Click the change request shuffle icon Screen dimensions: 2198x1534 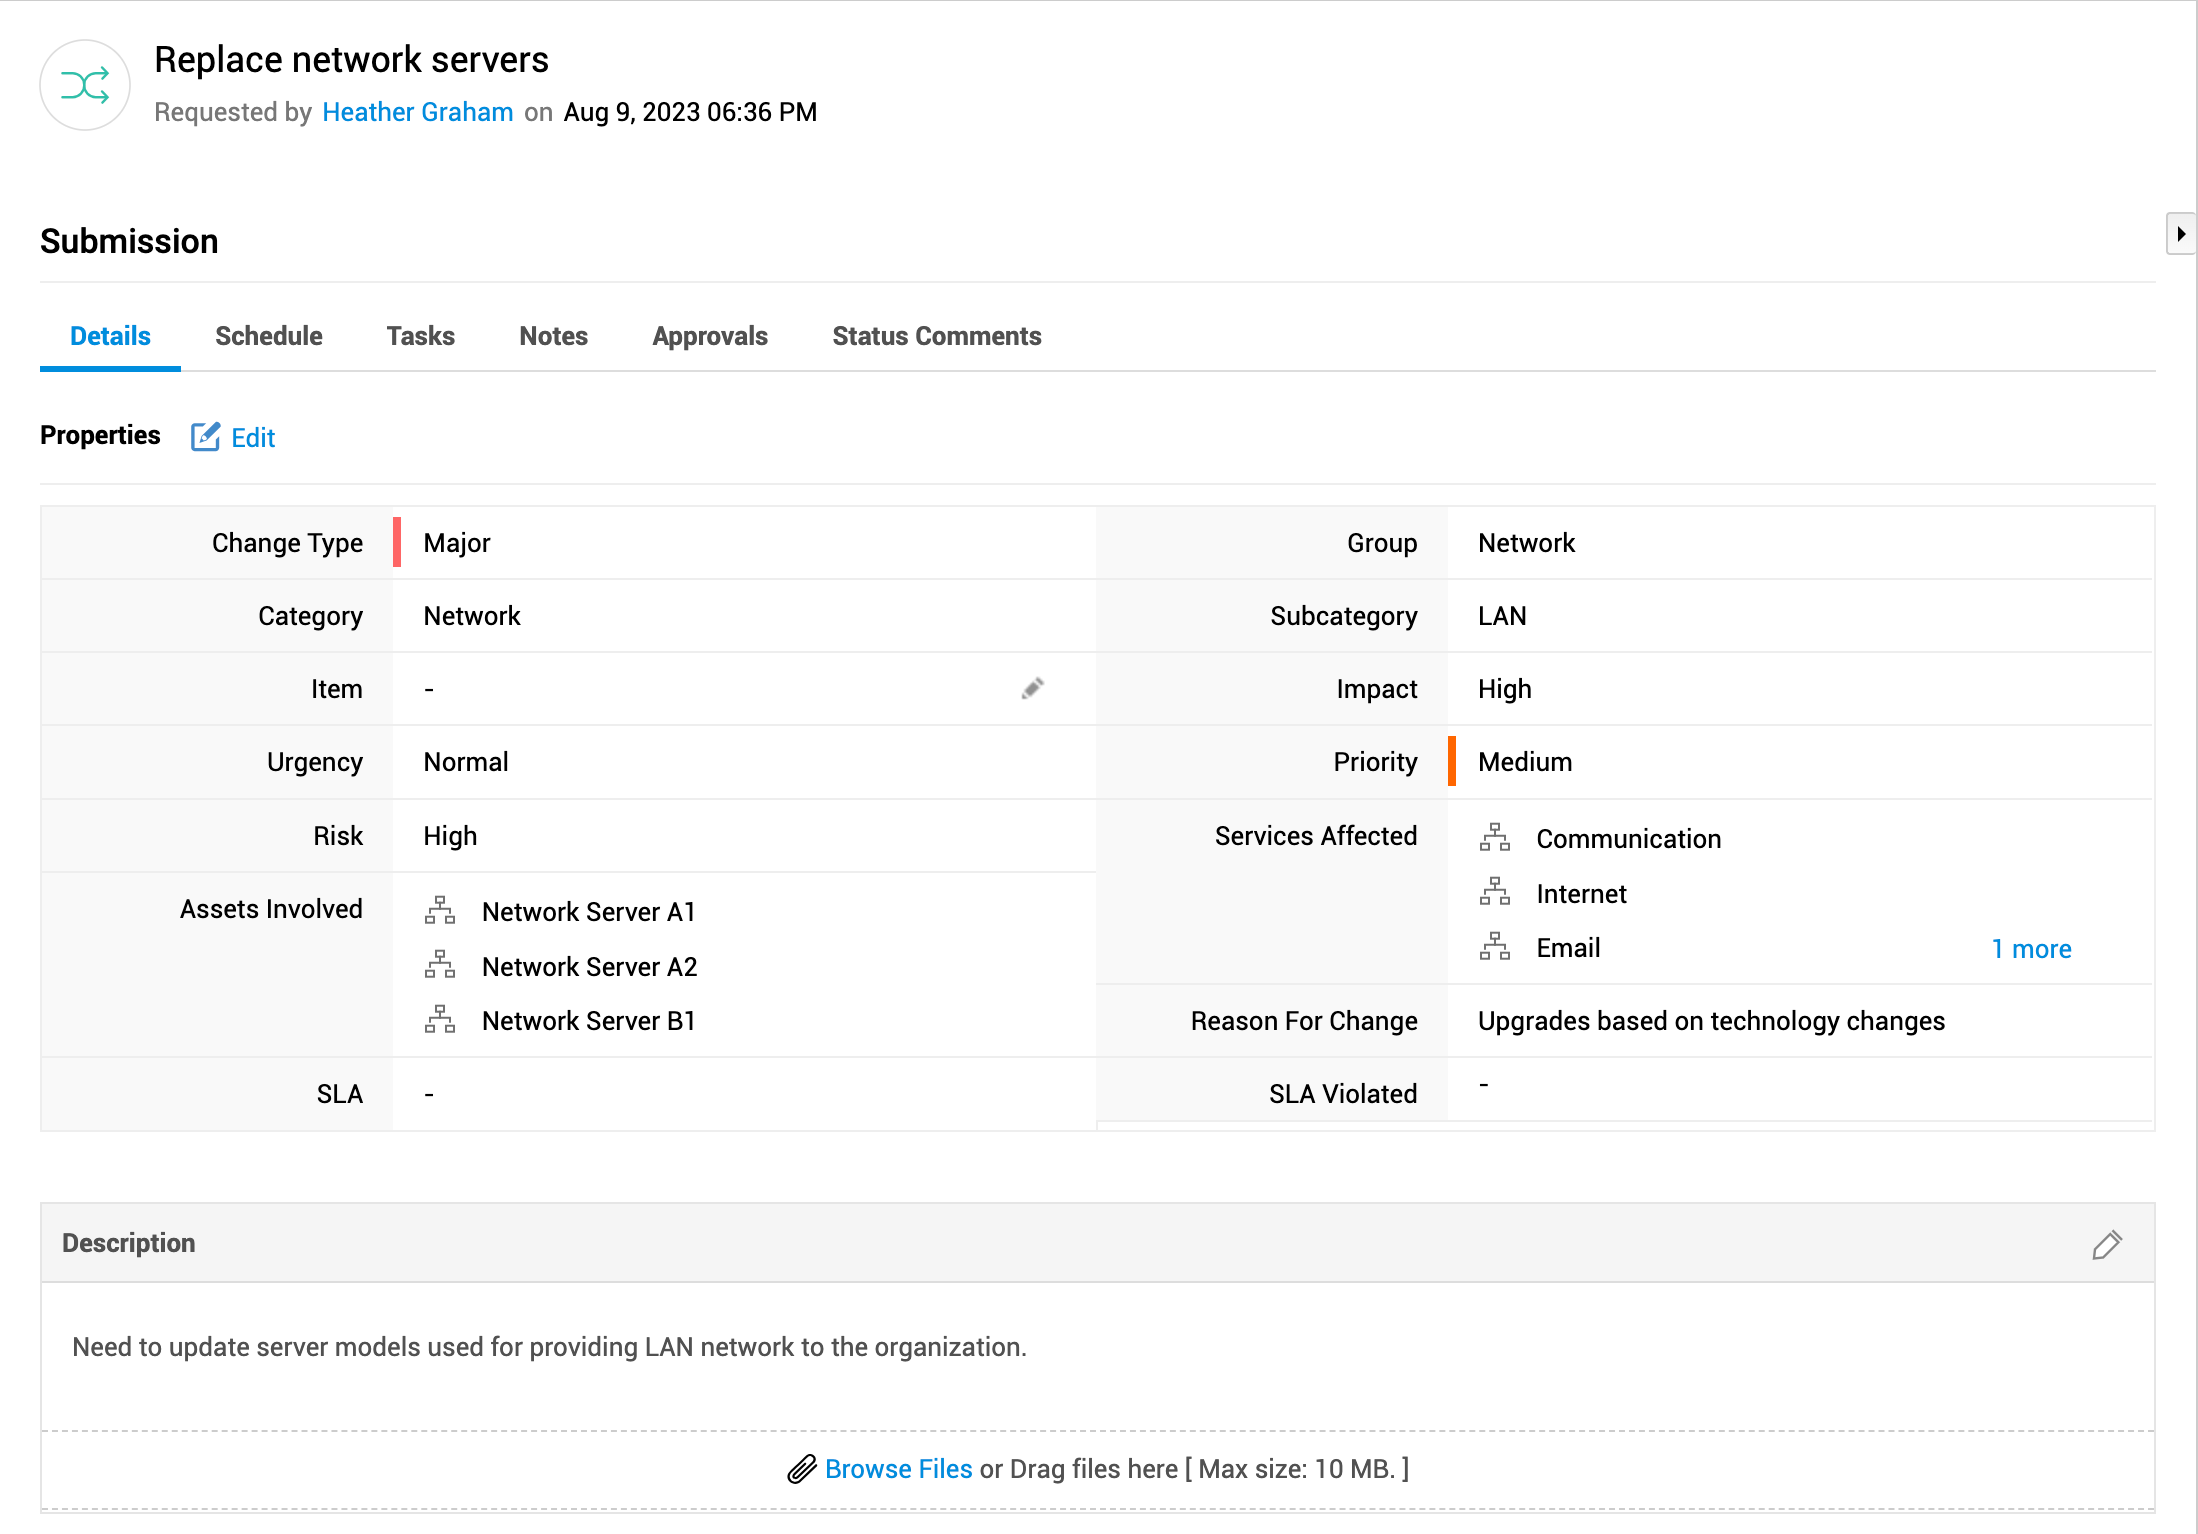(85, 85)
